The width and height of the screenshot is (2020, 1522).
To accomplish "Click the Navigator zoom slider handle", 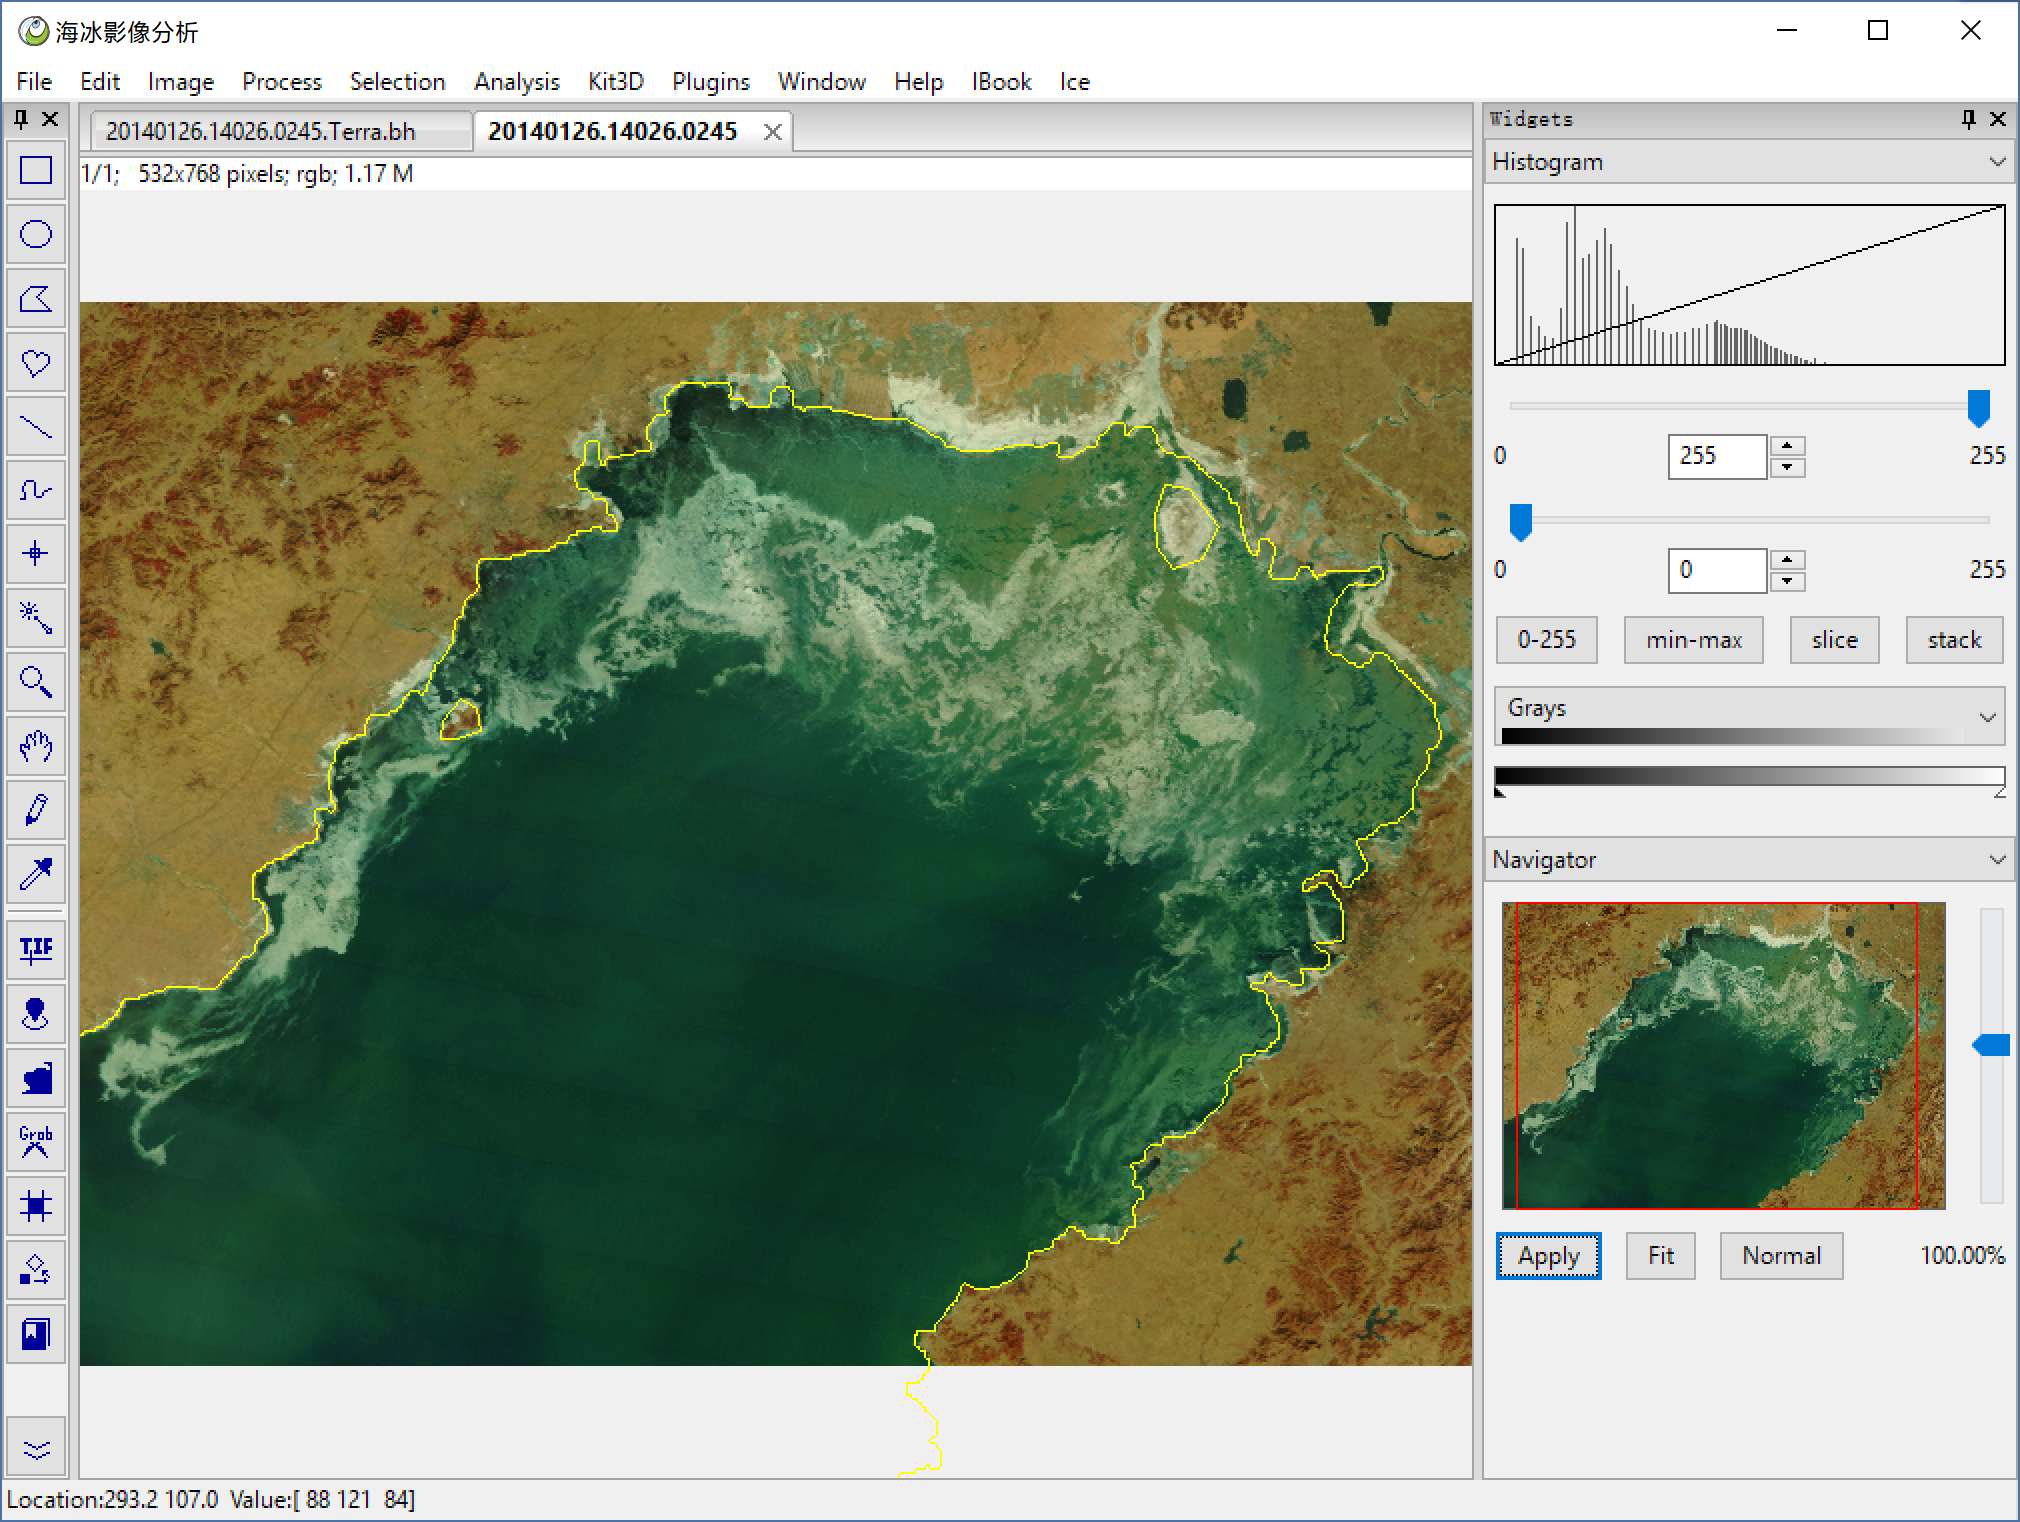I will point(1992,1046).
